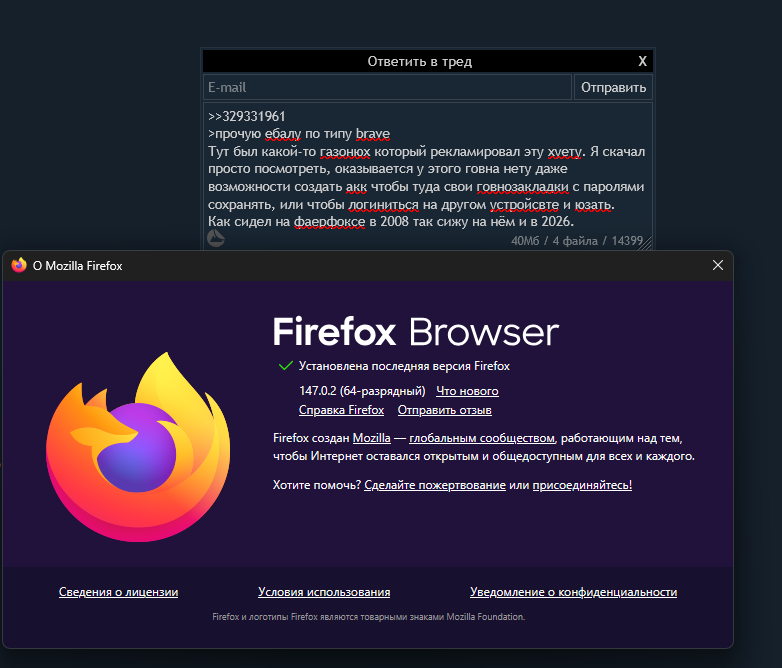
Task: Follow the 'Mozilla' link in description
Action: pyautogui.click(x=372, y=438)
